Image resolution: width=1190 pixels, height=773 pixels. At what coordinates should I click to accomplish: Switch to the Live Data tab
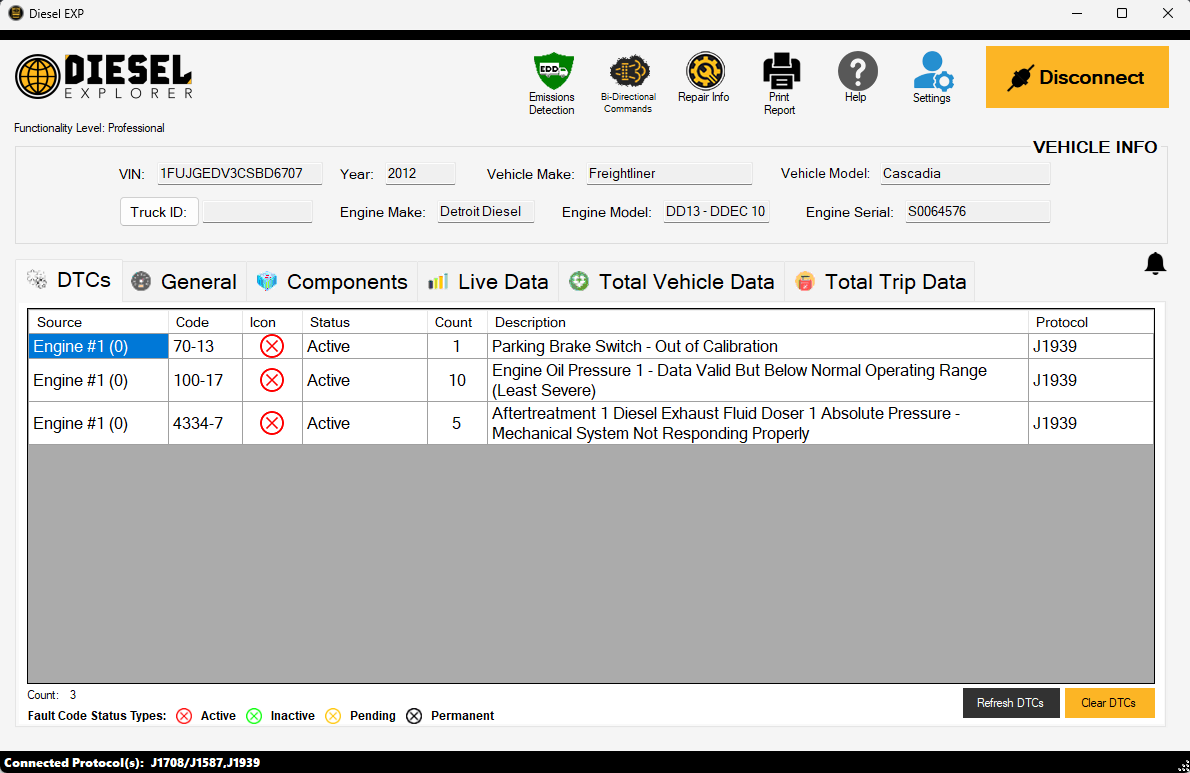click(488, 281)
